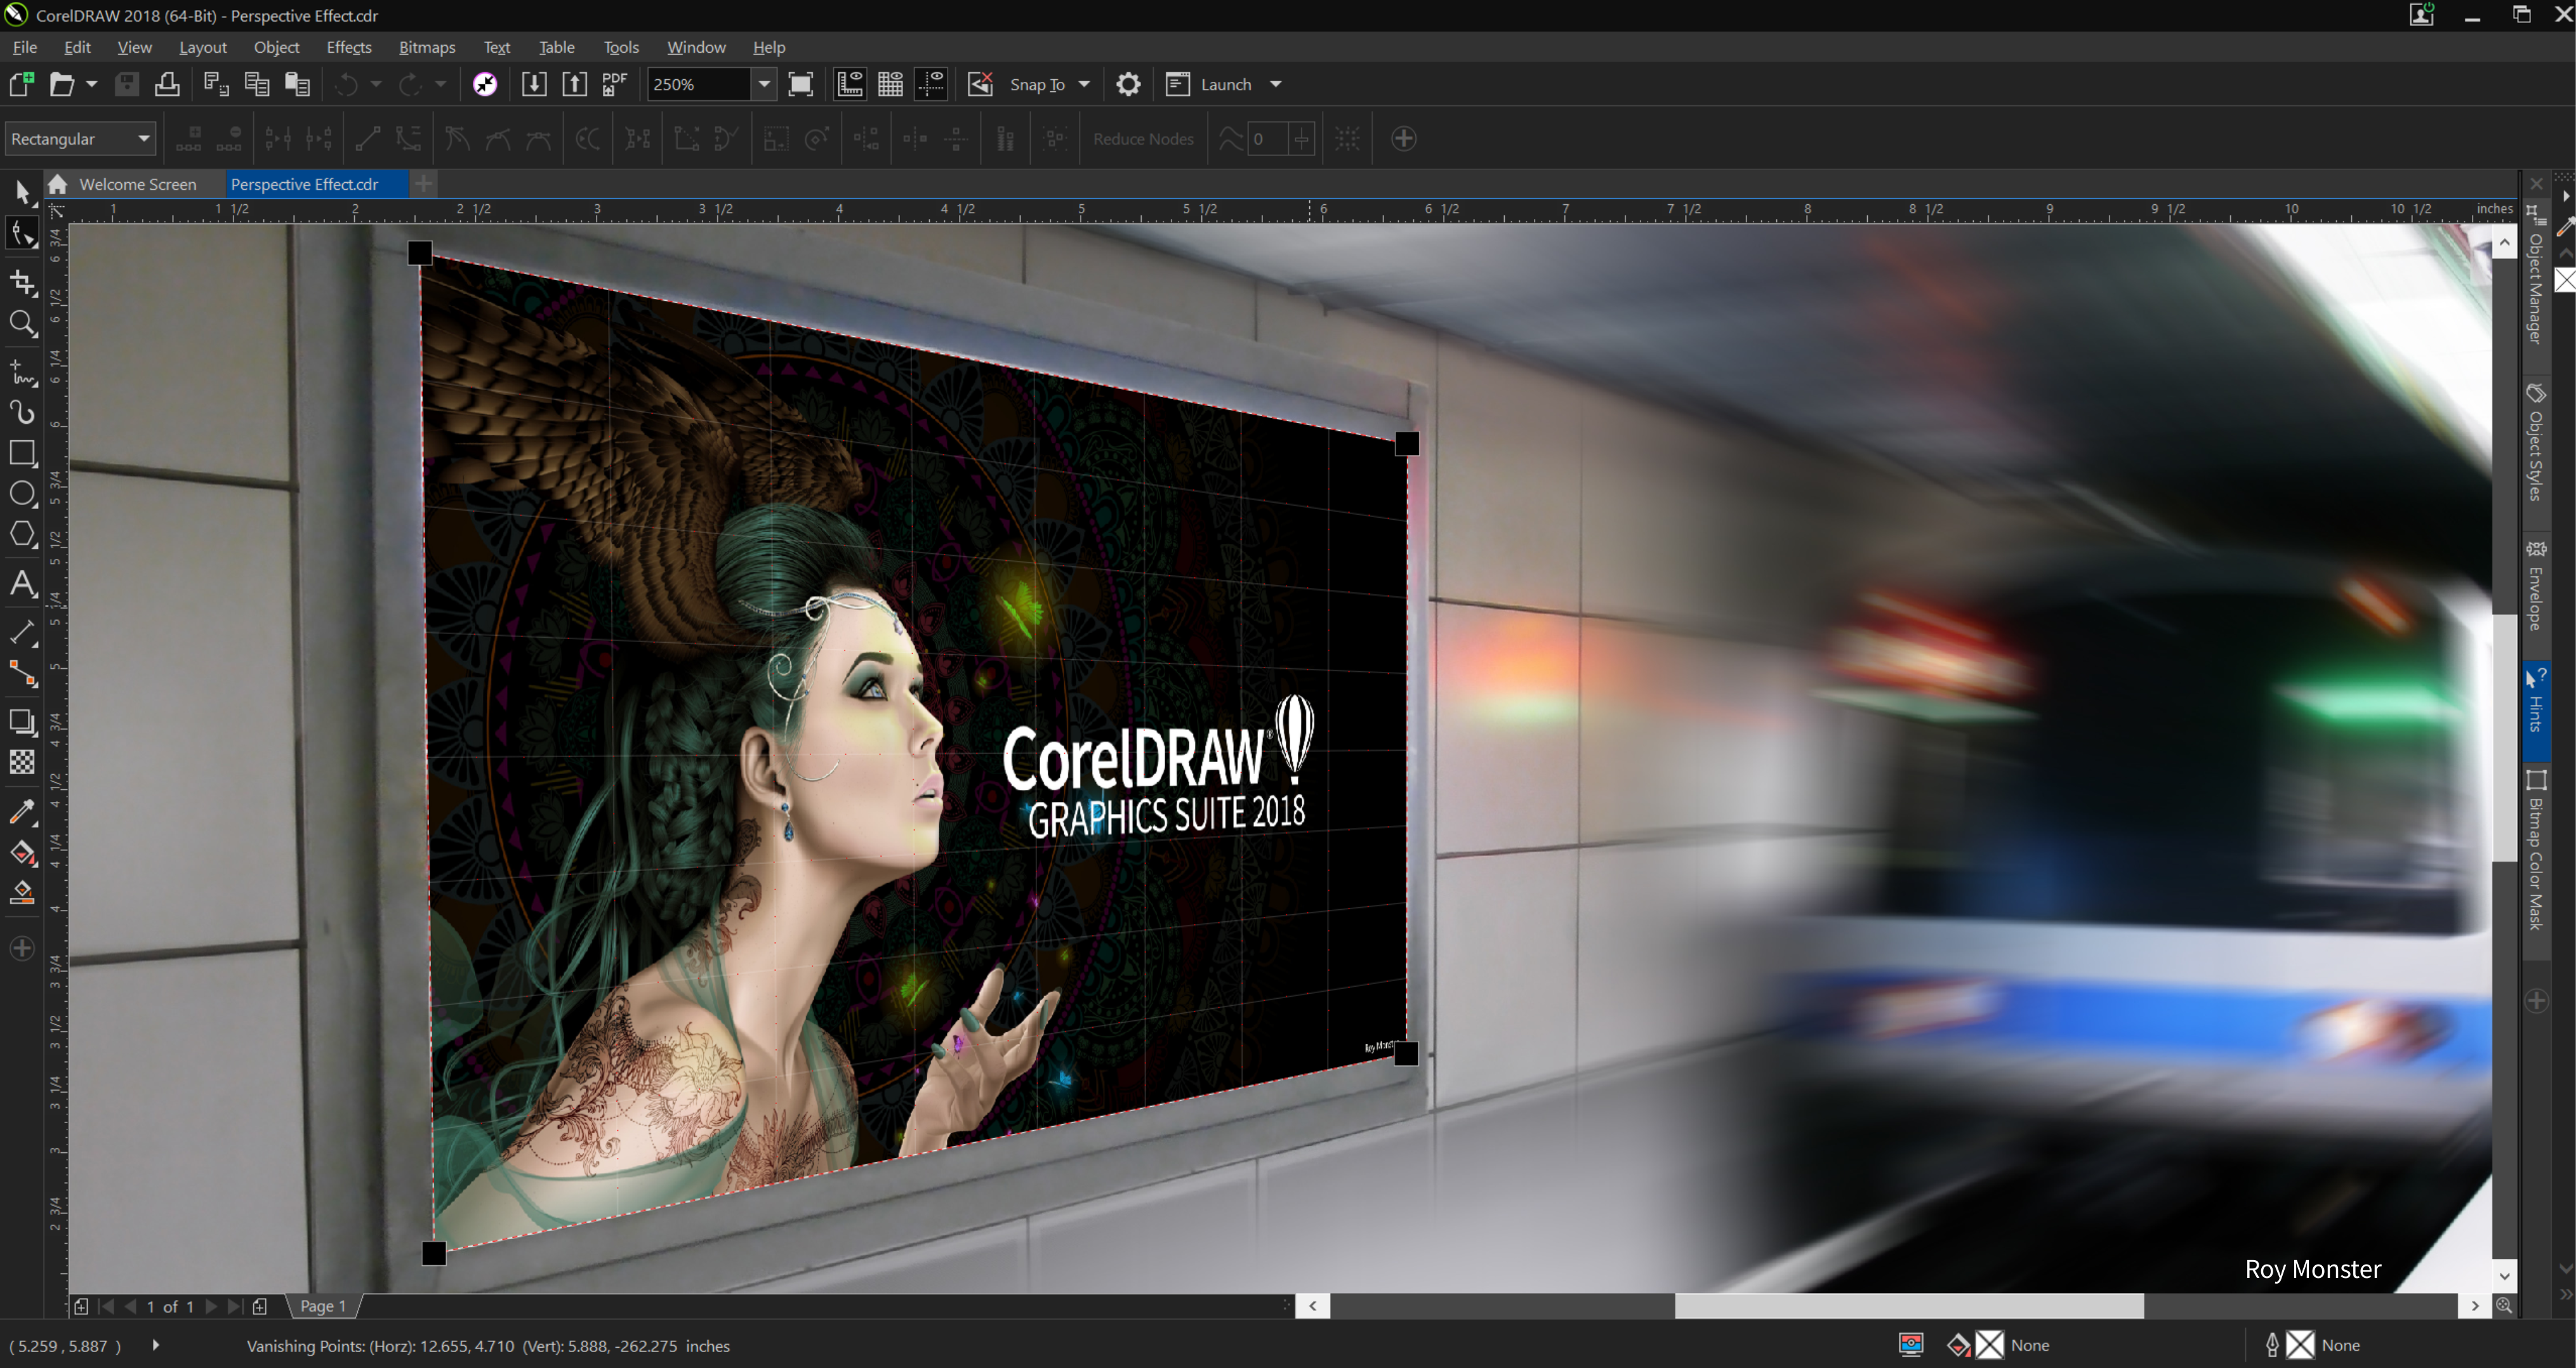Click the zoom level 250% field
Screen dimensions: 2576x1368
[x=698, y=84]
